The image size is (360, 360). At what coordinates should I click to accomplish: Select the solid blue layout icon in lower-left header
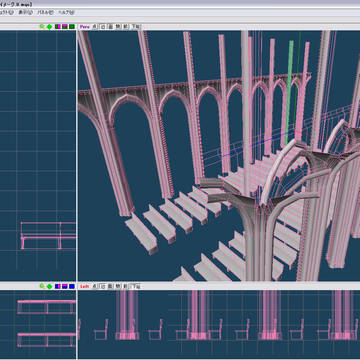[x=72, y=286]
